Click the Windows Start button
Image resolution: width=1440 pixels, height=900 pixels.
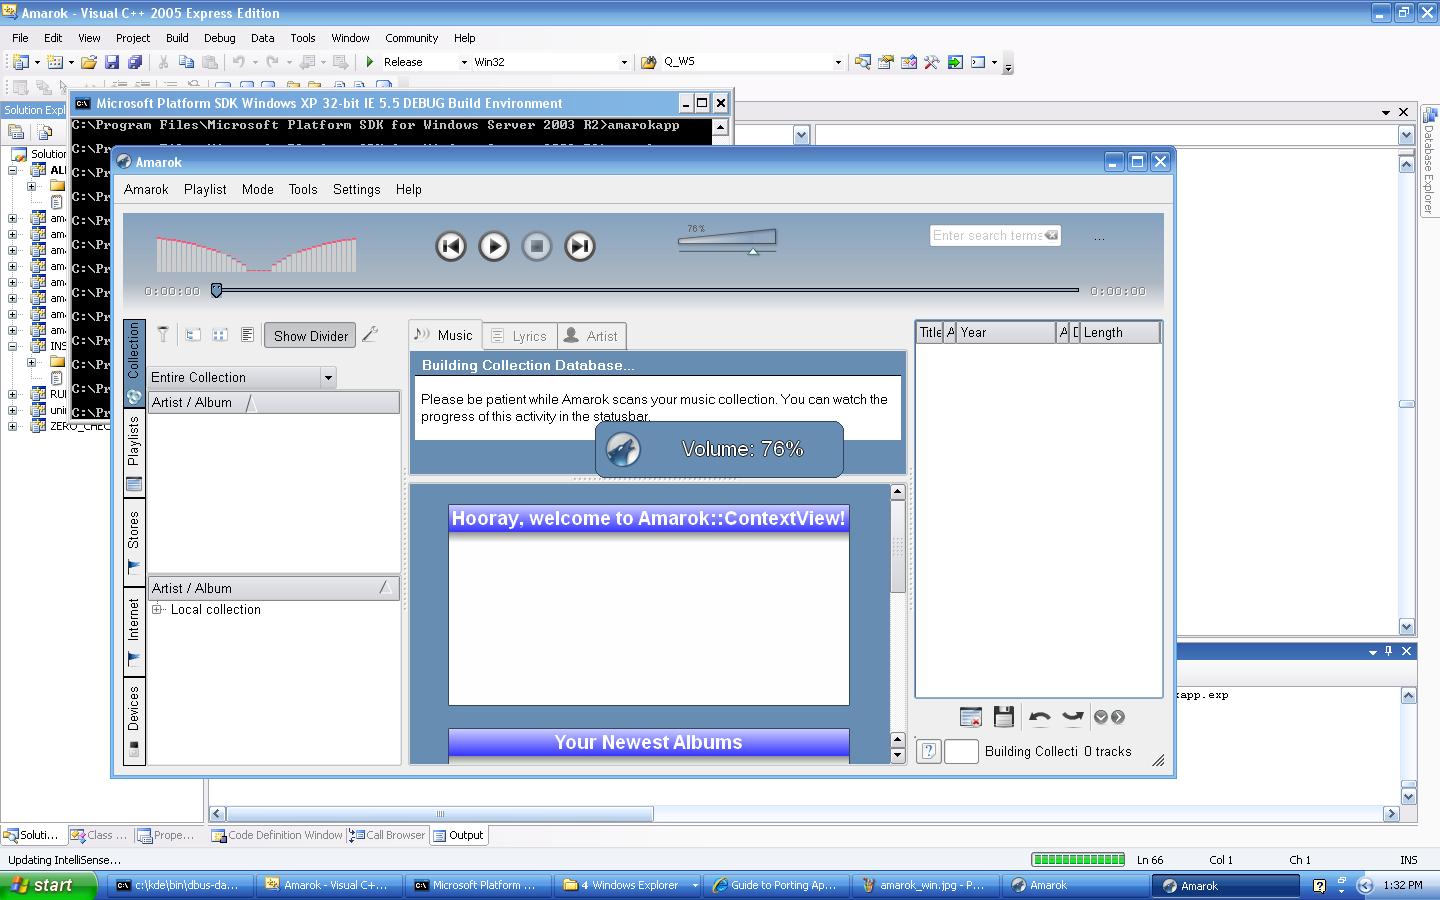tap(48, 885)
